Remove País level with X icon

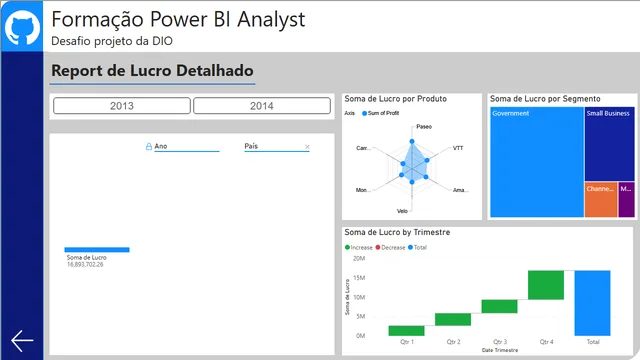point(307,147)
